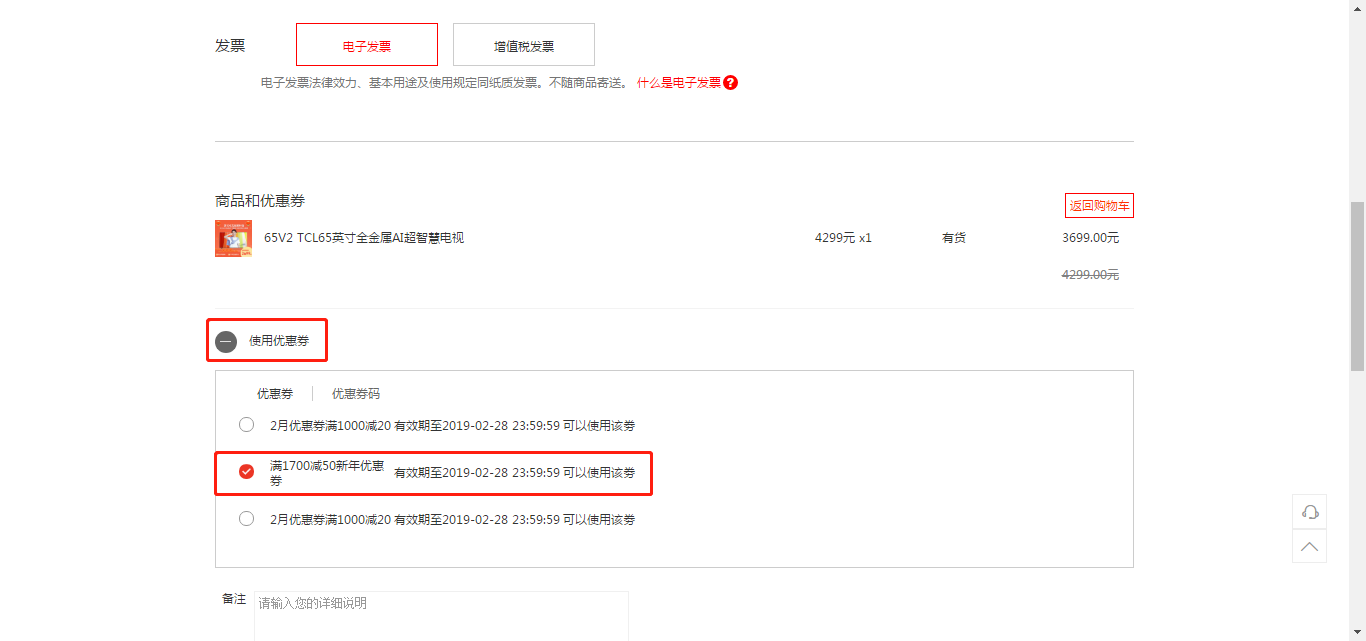
Task: Choose the 增值税发票 invoice option
Action: click(x=524, y=45)
